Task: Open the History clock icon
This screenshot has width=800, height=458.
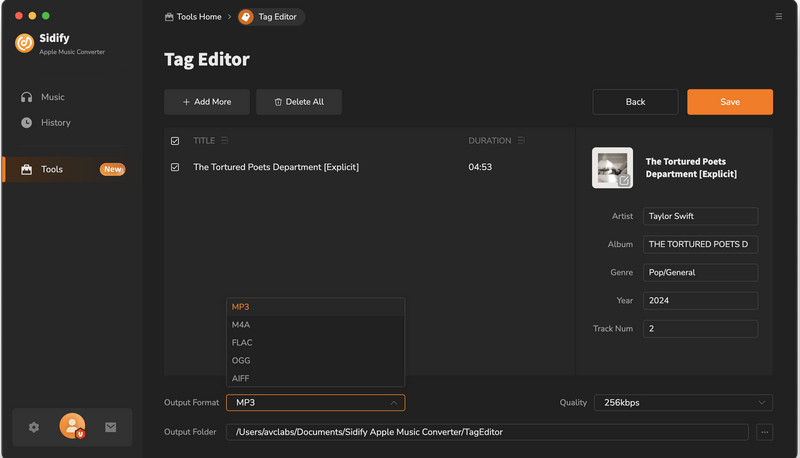Action: [x=27, y=122]
